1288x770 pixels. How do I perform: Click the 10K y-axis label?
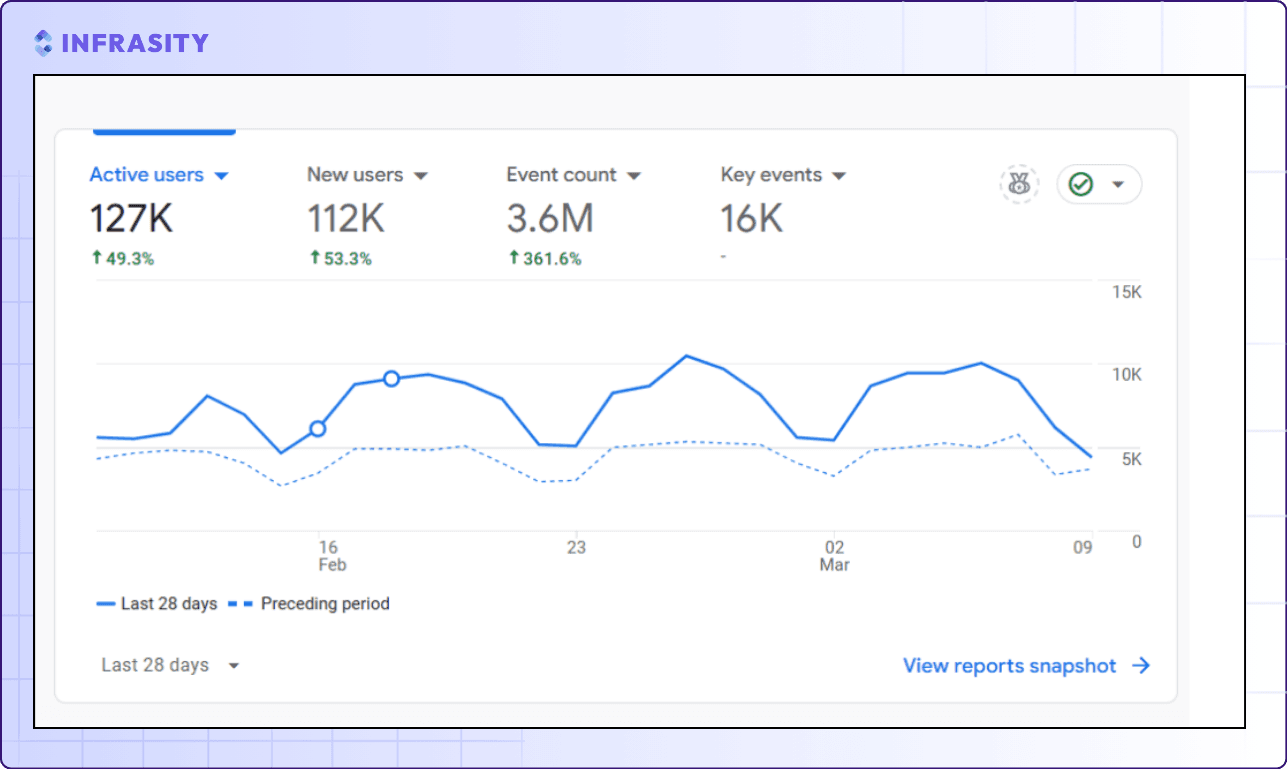coord(1126,375)
